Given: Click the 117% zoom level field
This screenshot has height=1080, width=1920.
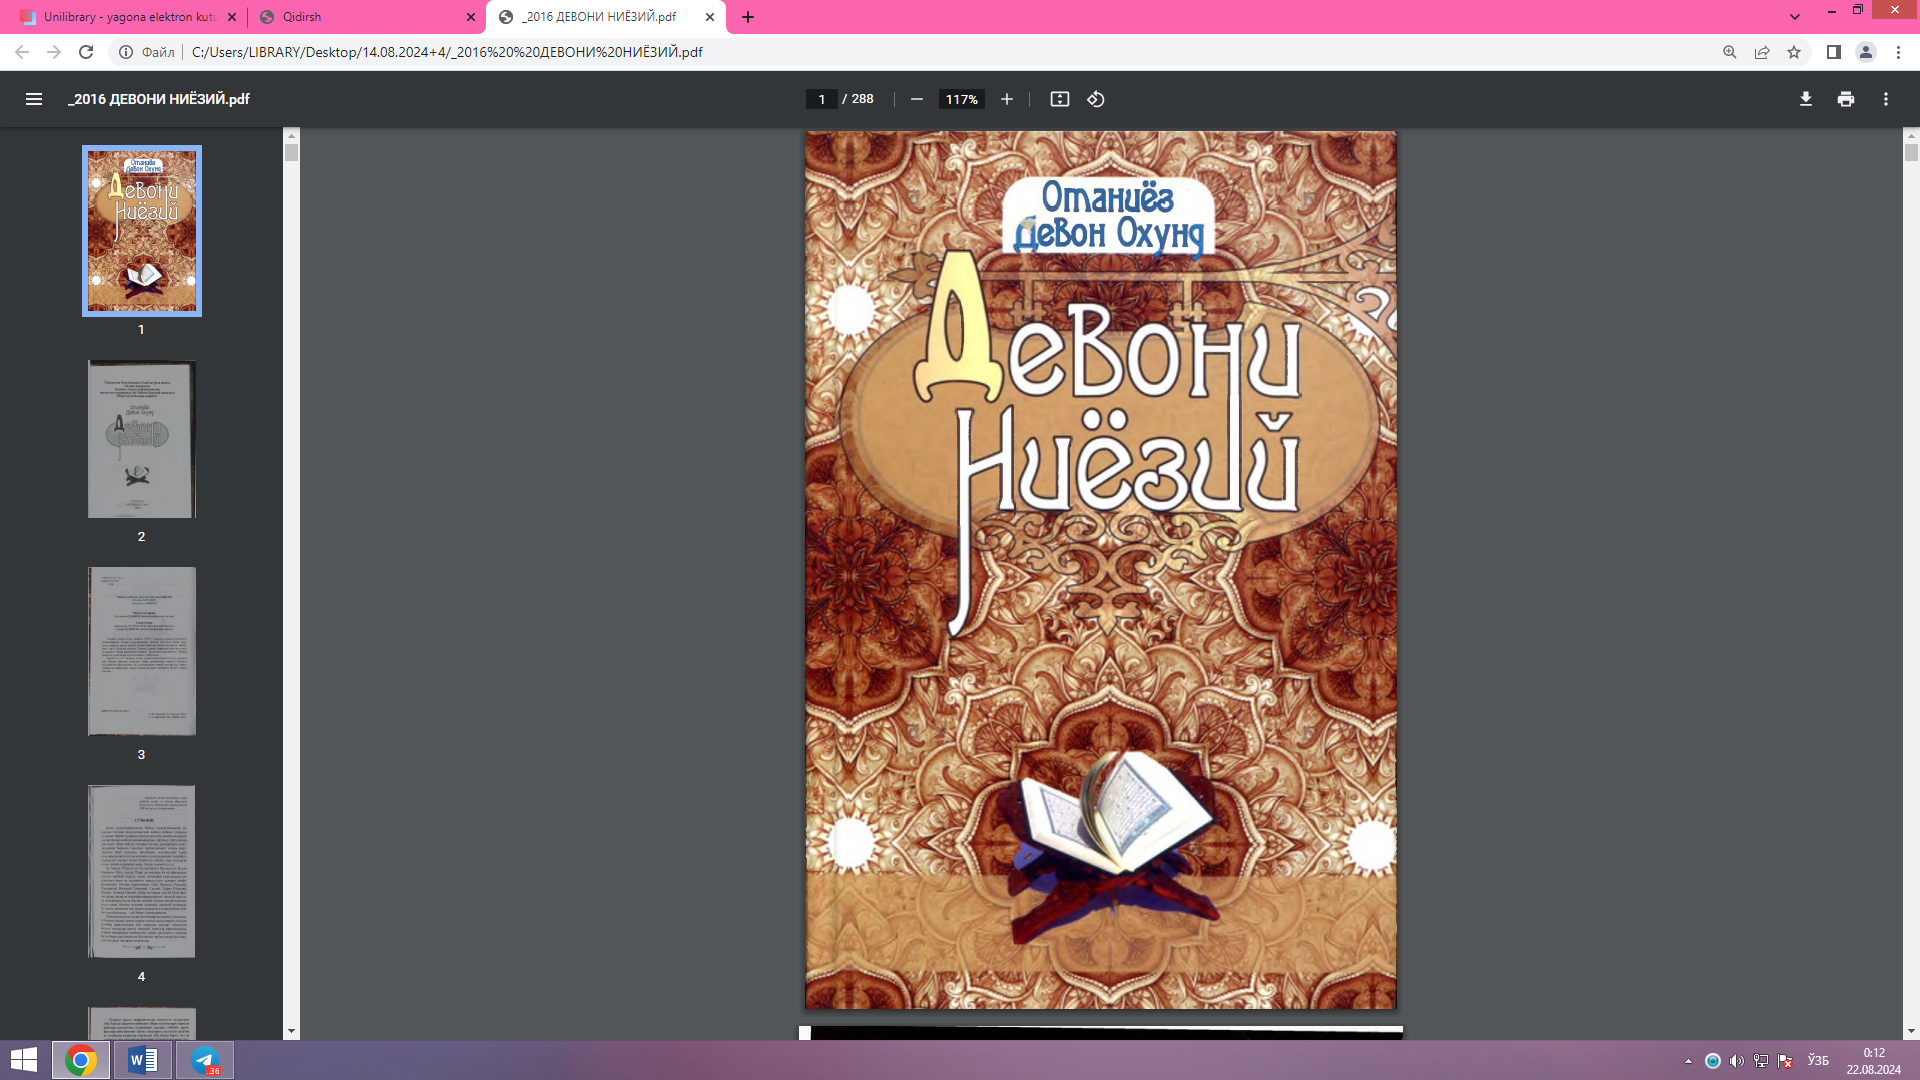Looking at the screenshot, I should tap(961, 99).
